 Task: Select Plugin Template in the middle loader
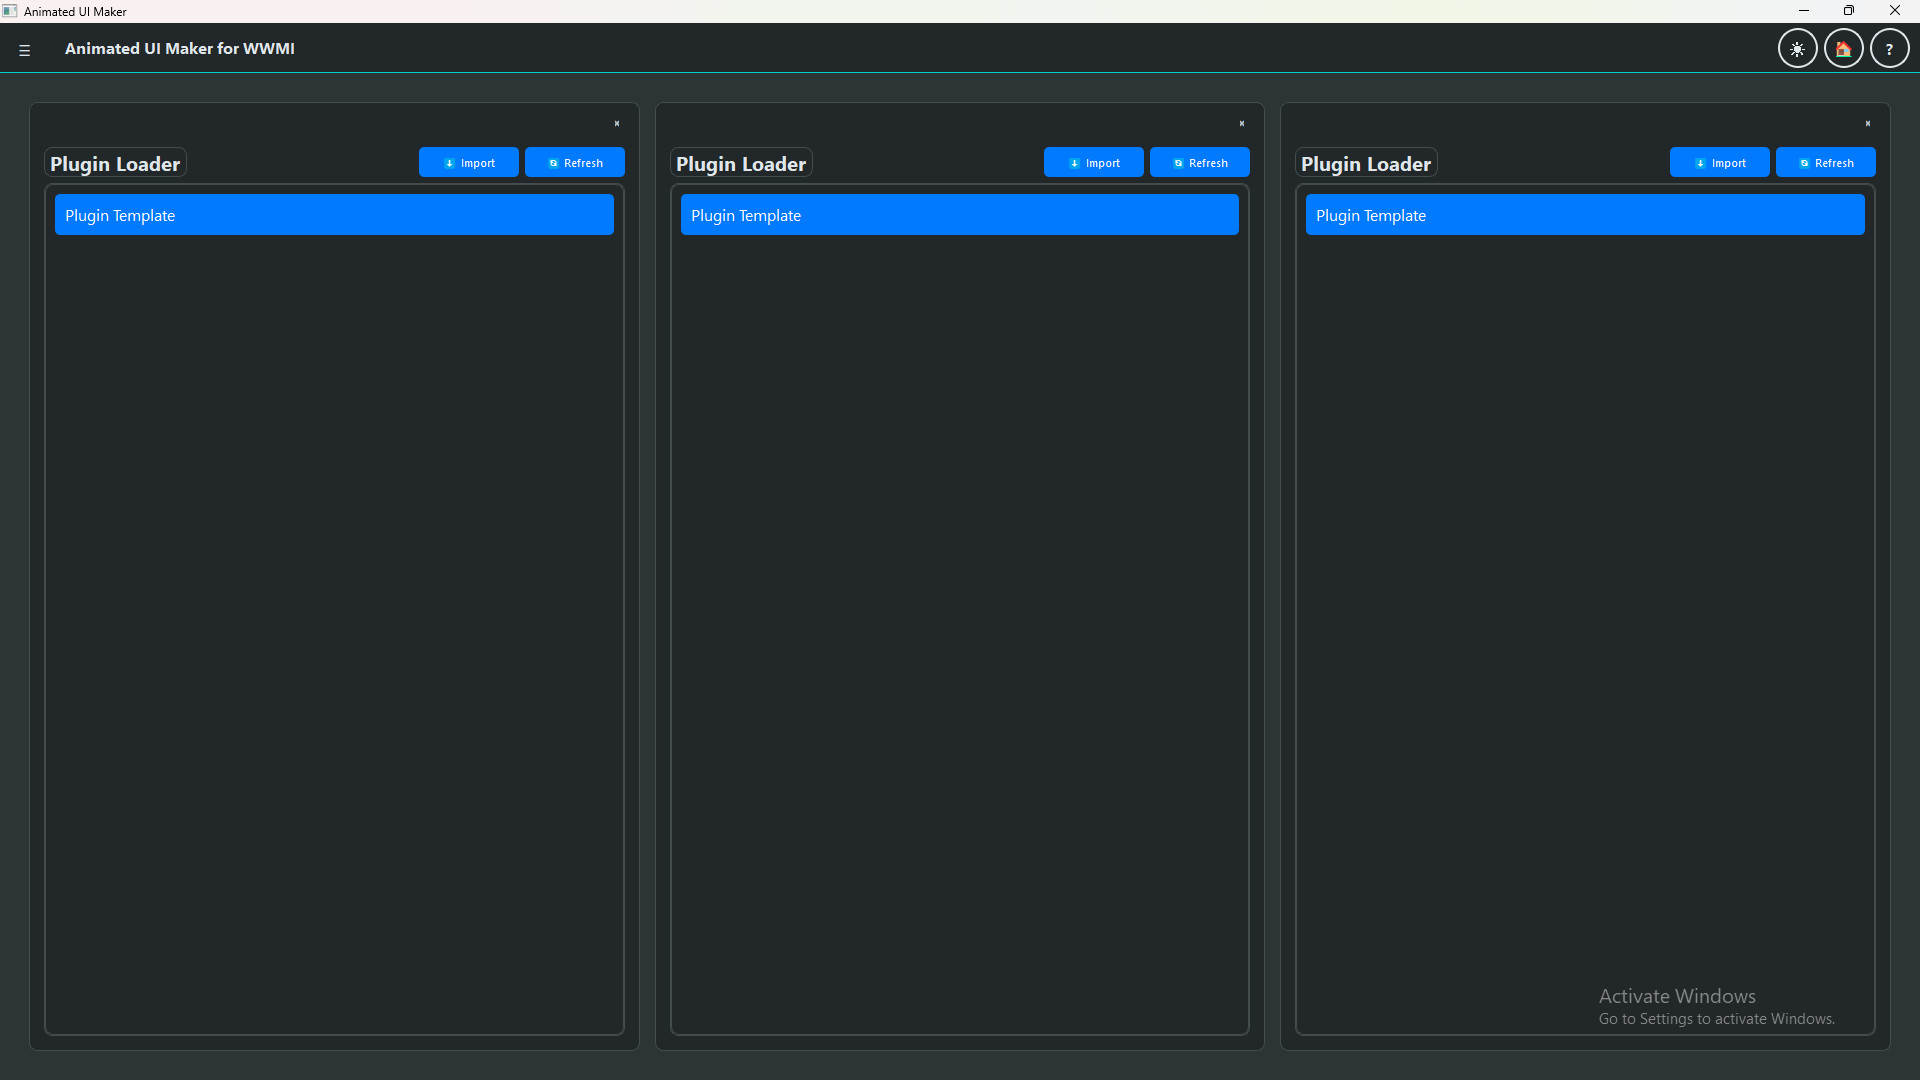(959, 214)
